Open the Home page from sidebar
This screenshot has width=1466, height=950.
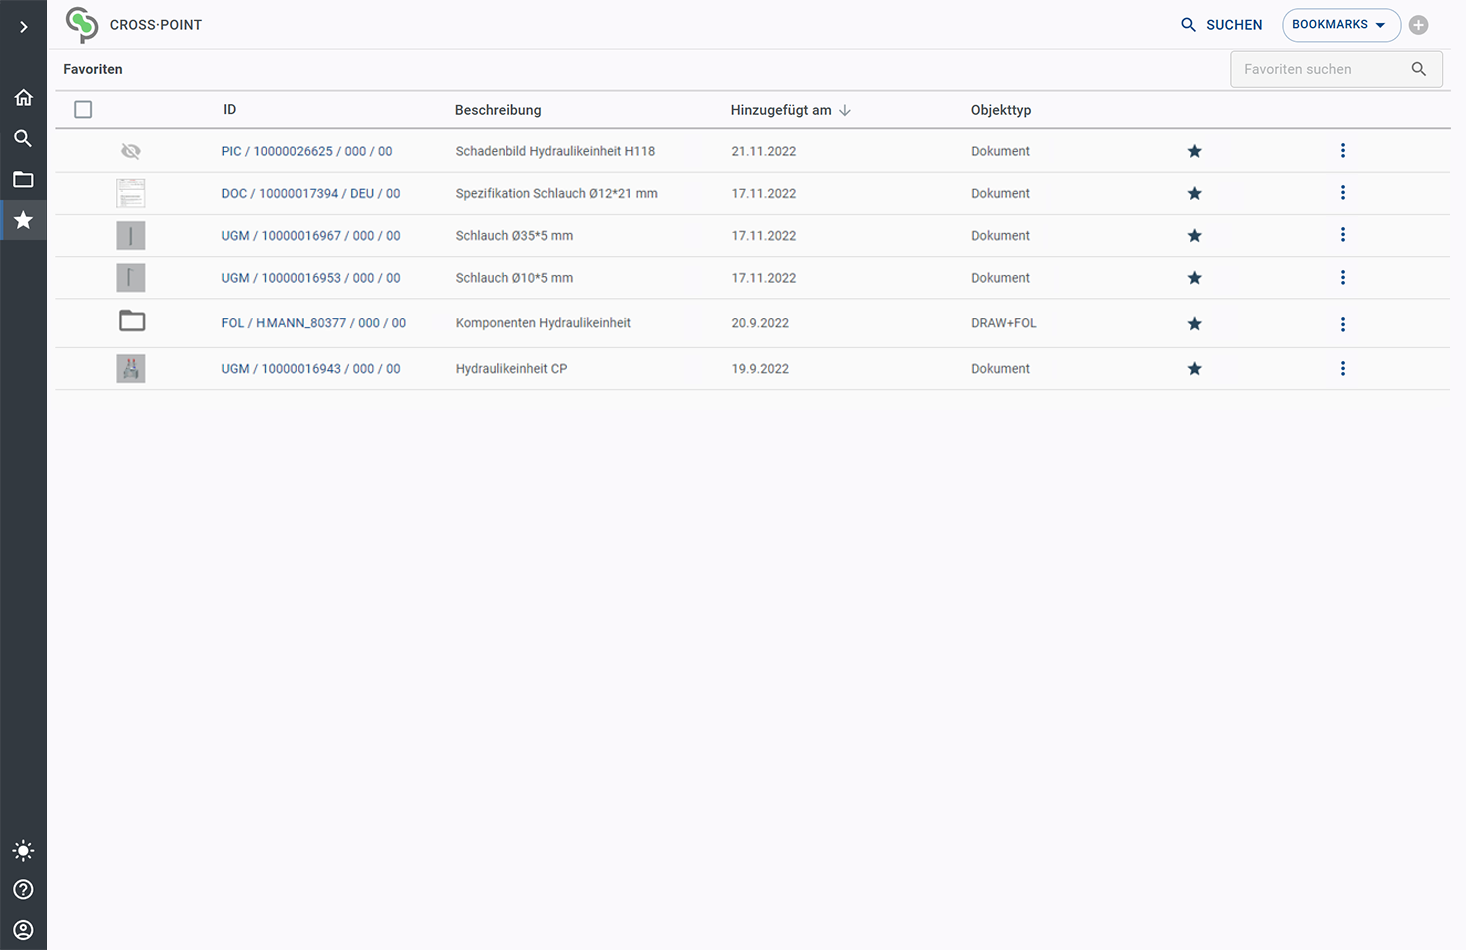tap(23, 97)
